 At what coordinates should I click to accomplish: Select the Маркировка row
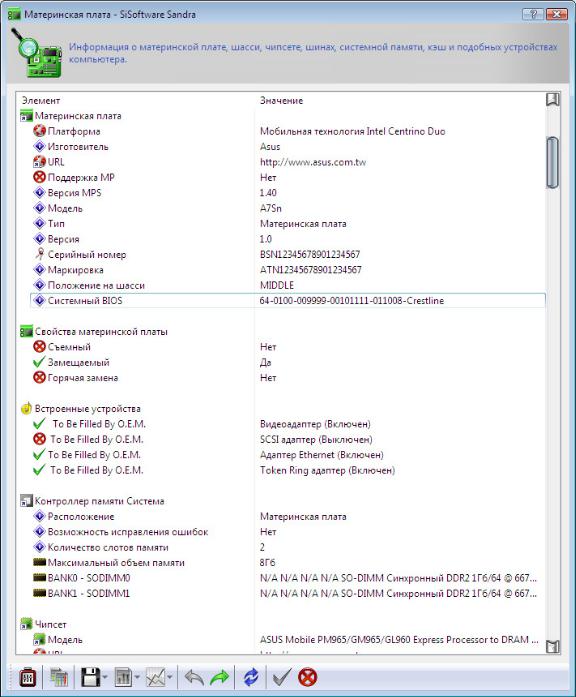[287, 270]
